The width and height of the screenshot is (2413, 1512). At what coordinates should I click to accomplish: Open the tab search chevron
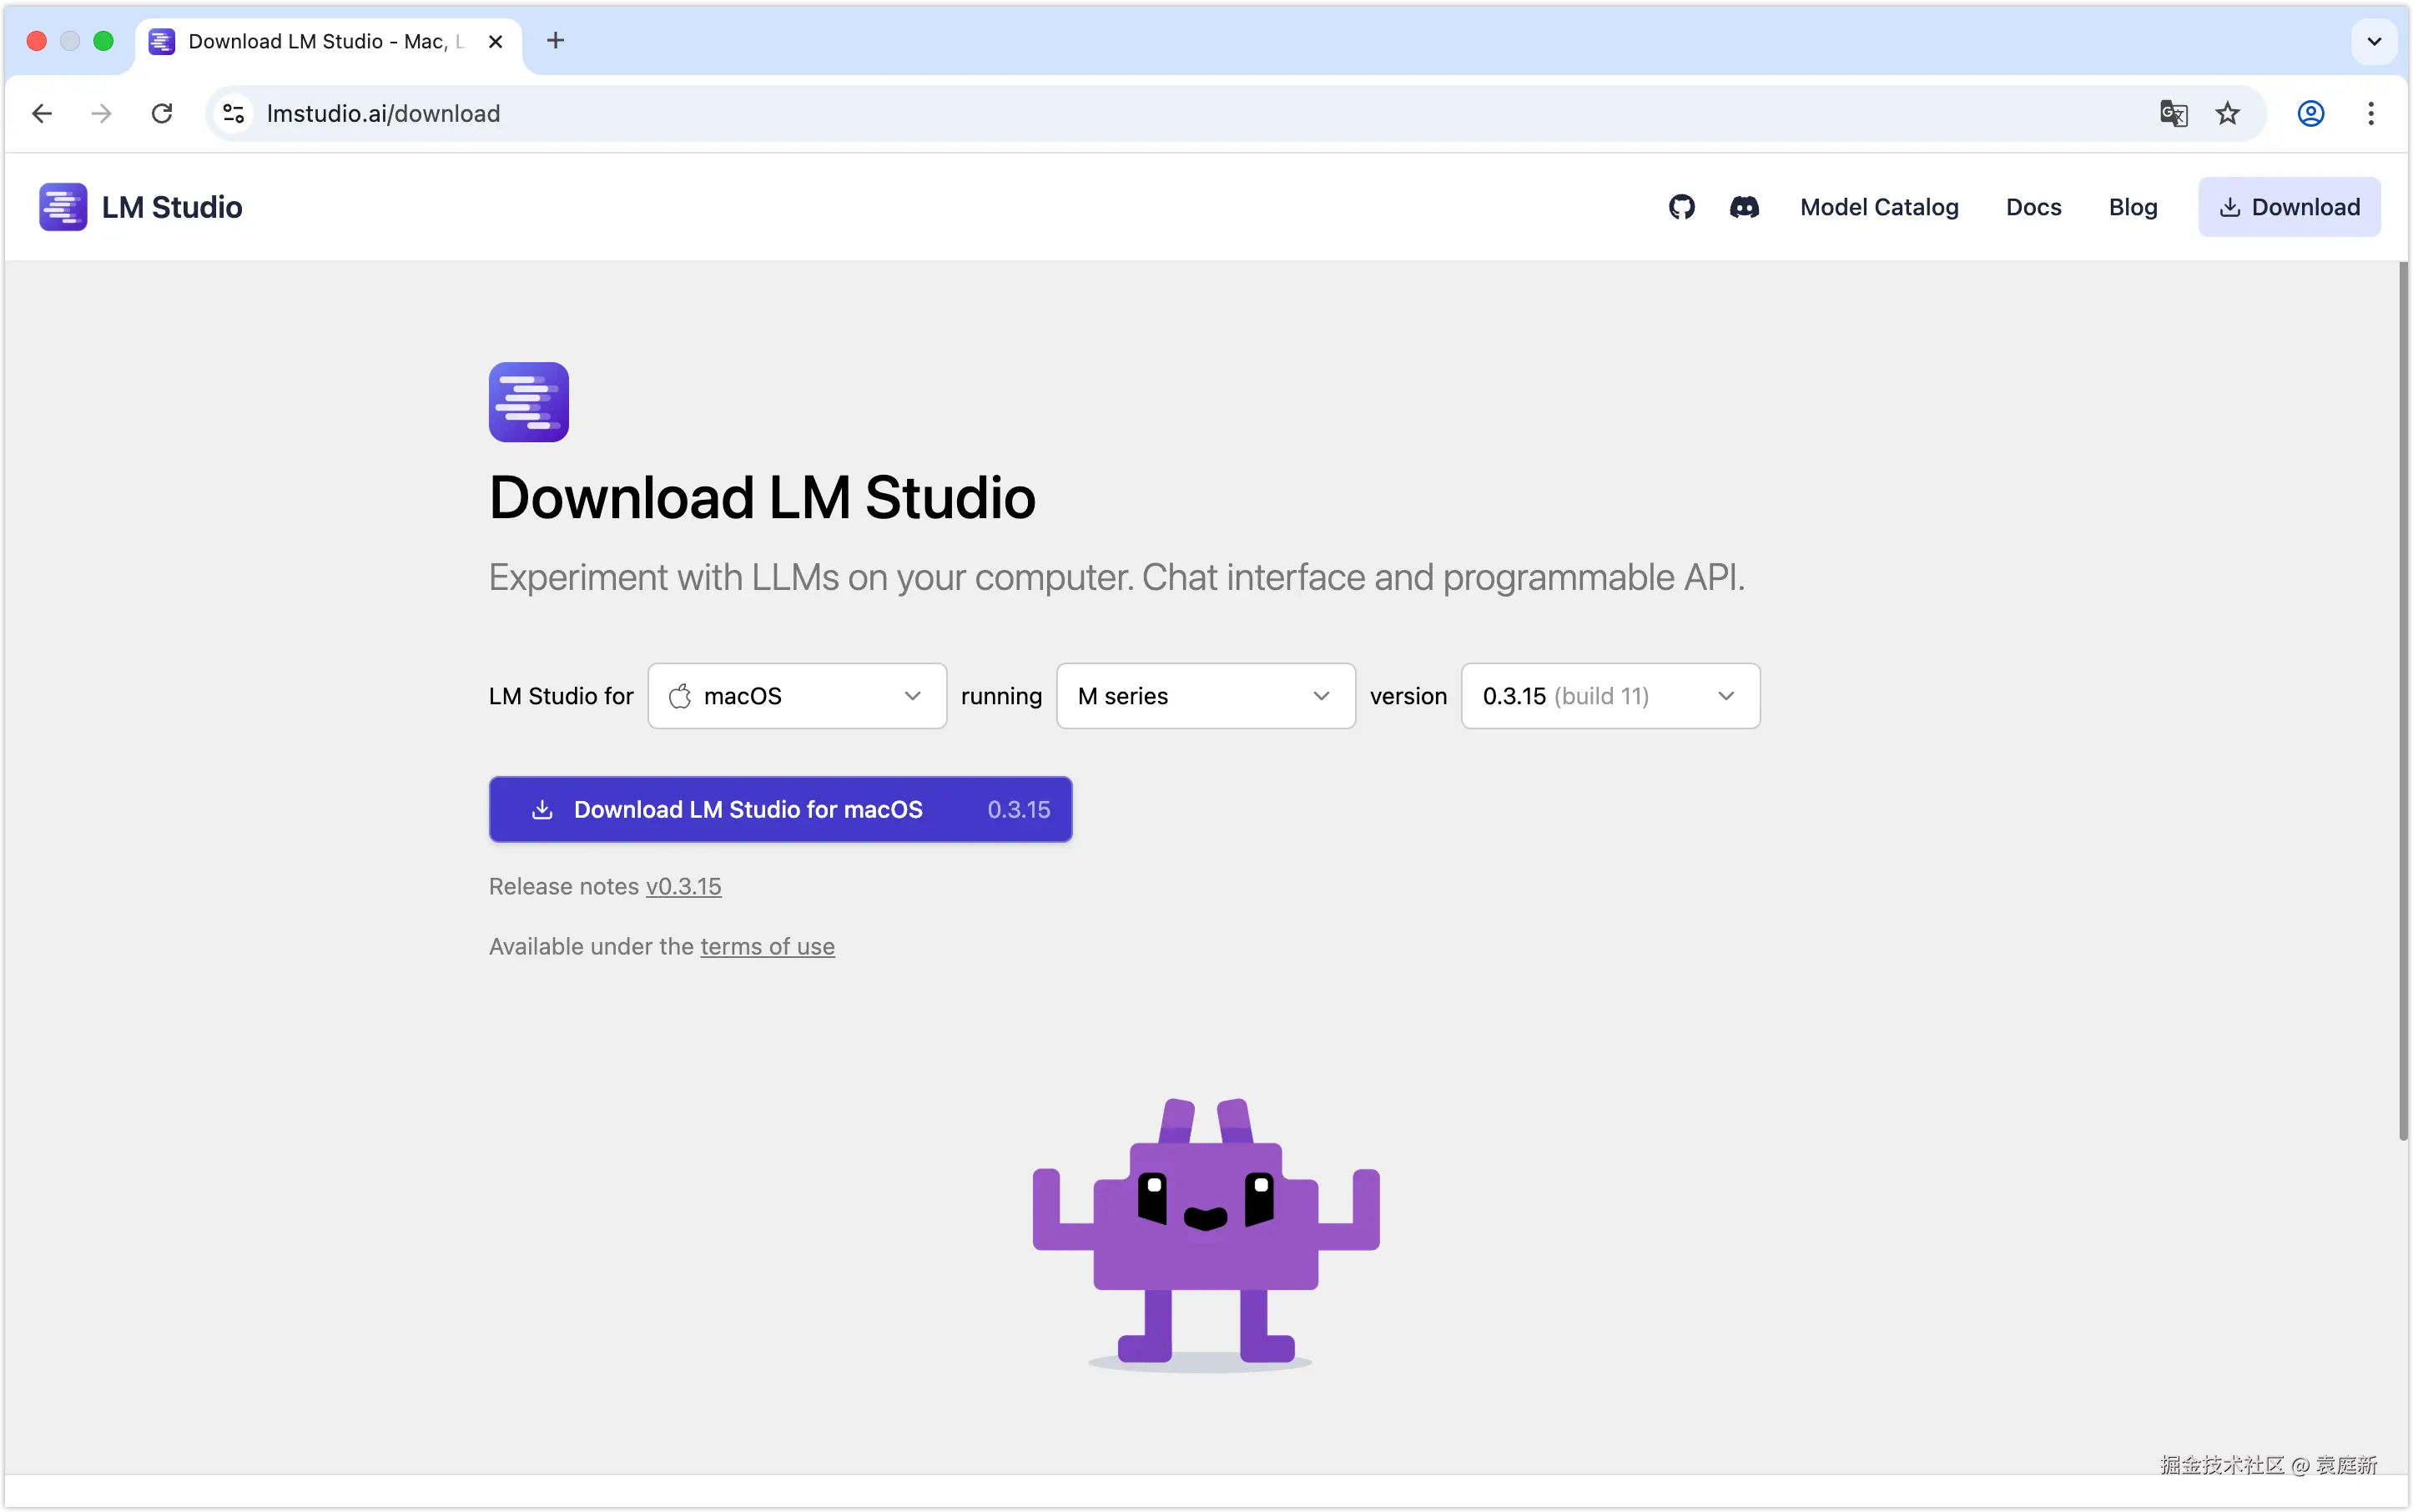click(2374, 41)
